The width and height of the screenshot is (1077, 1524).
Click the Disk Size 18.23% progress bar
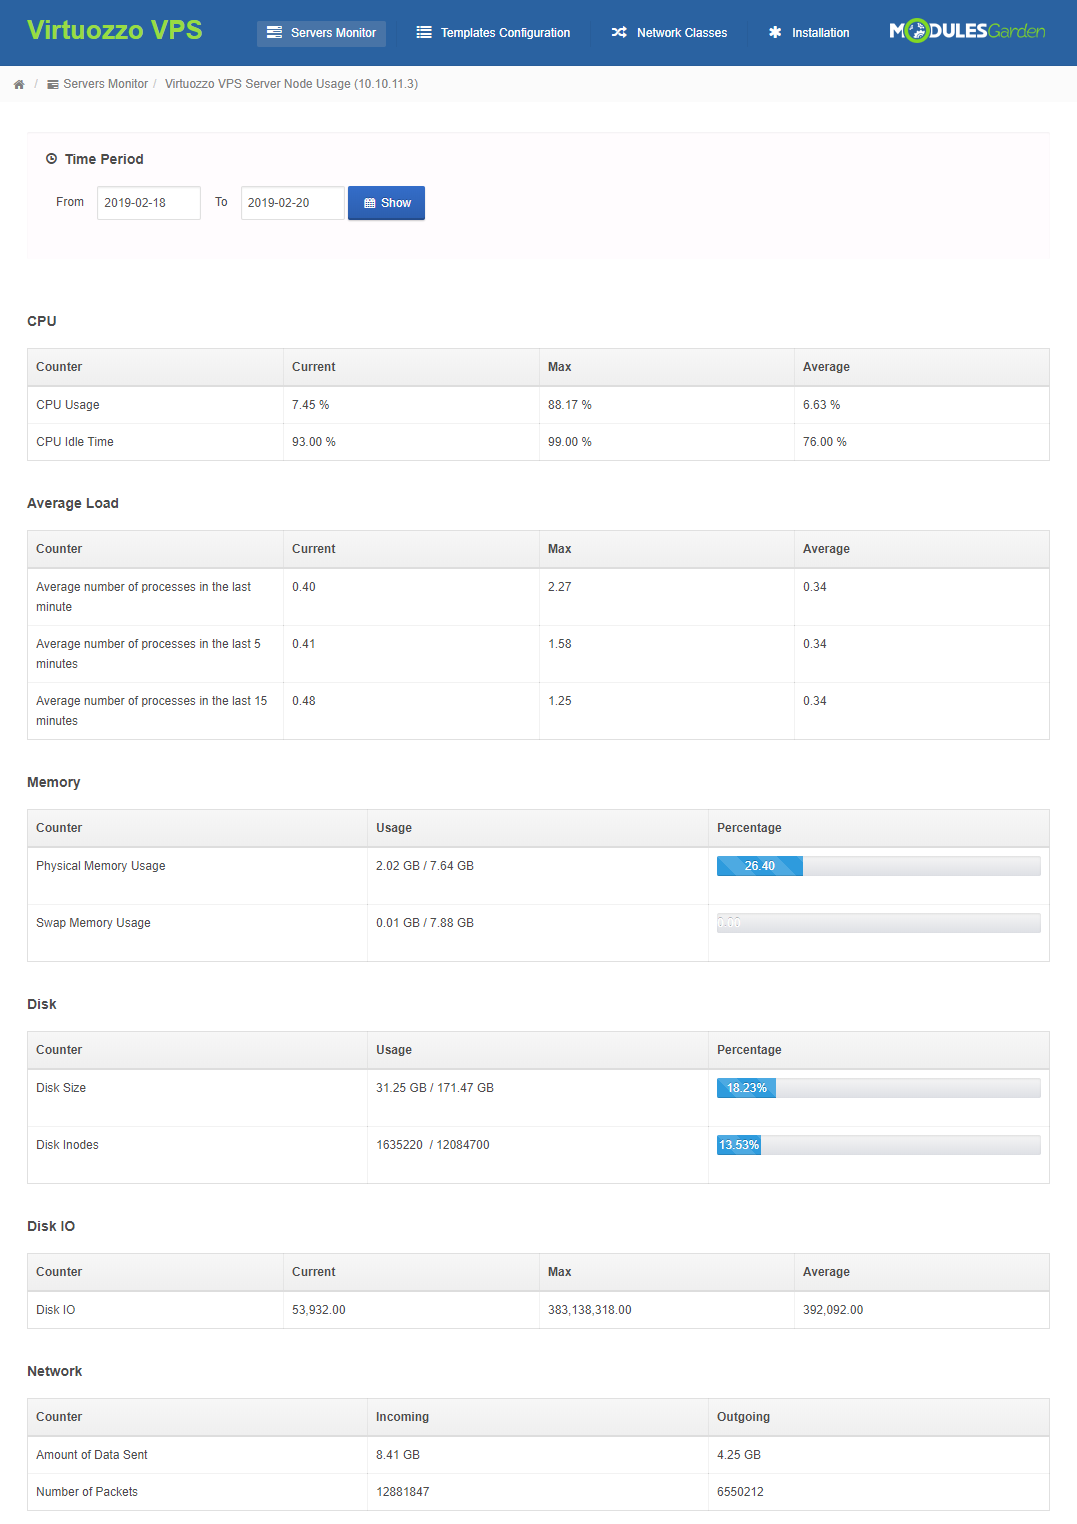tap(878, 1088)
